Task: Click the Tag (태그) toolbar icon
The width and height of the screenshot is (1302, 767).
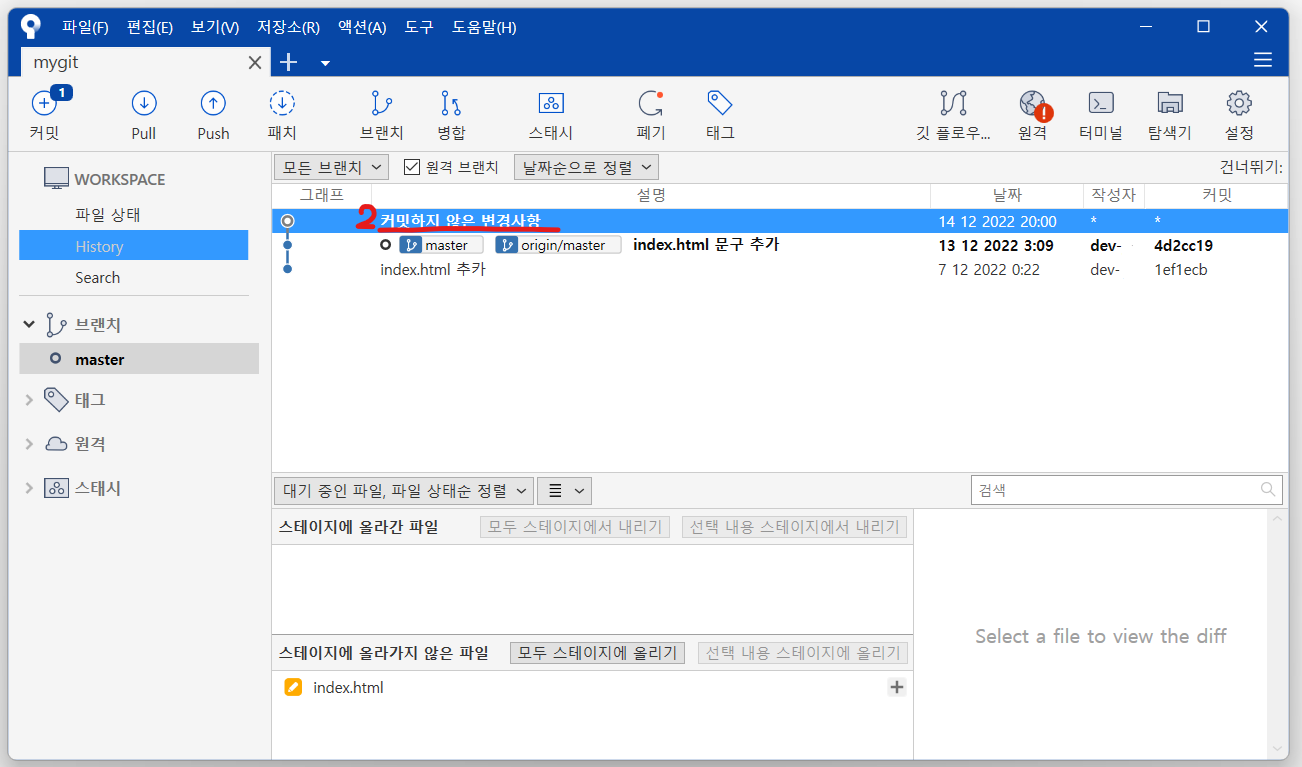Action: tap(720, 103)
